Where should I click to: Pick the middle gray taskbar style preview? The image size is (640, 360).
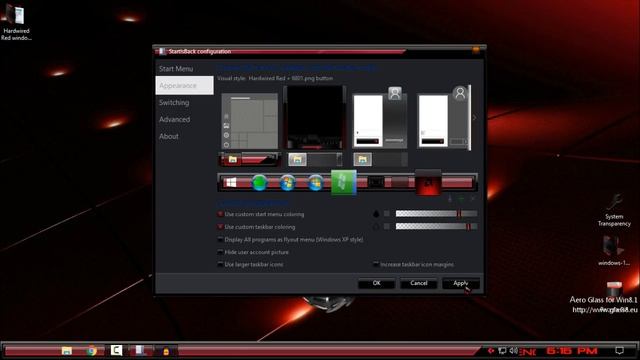315,159
